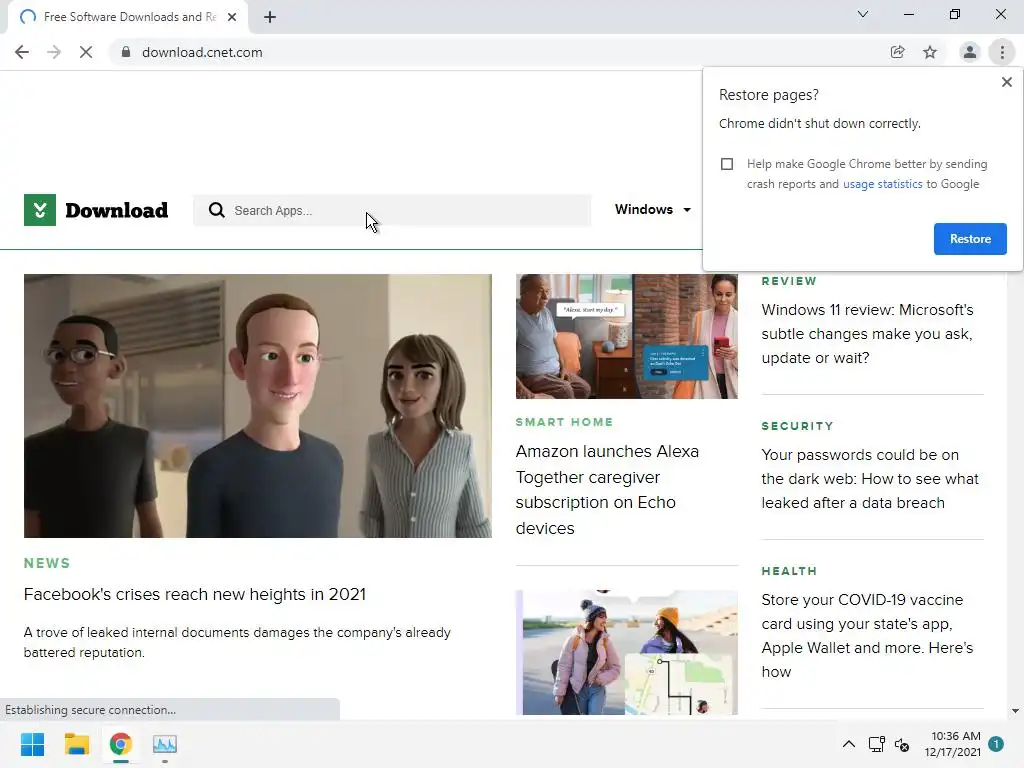Image resolution: width=1024 pixels, height=768 pixels.
Task: Expand the Windows platform dropdown
Action: [x=652, y=210]
